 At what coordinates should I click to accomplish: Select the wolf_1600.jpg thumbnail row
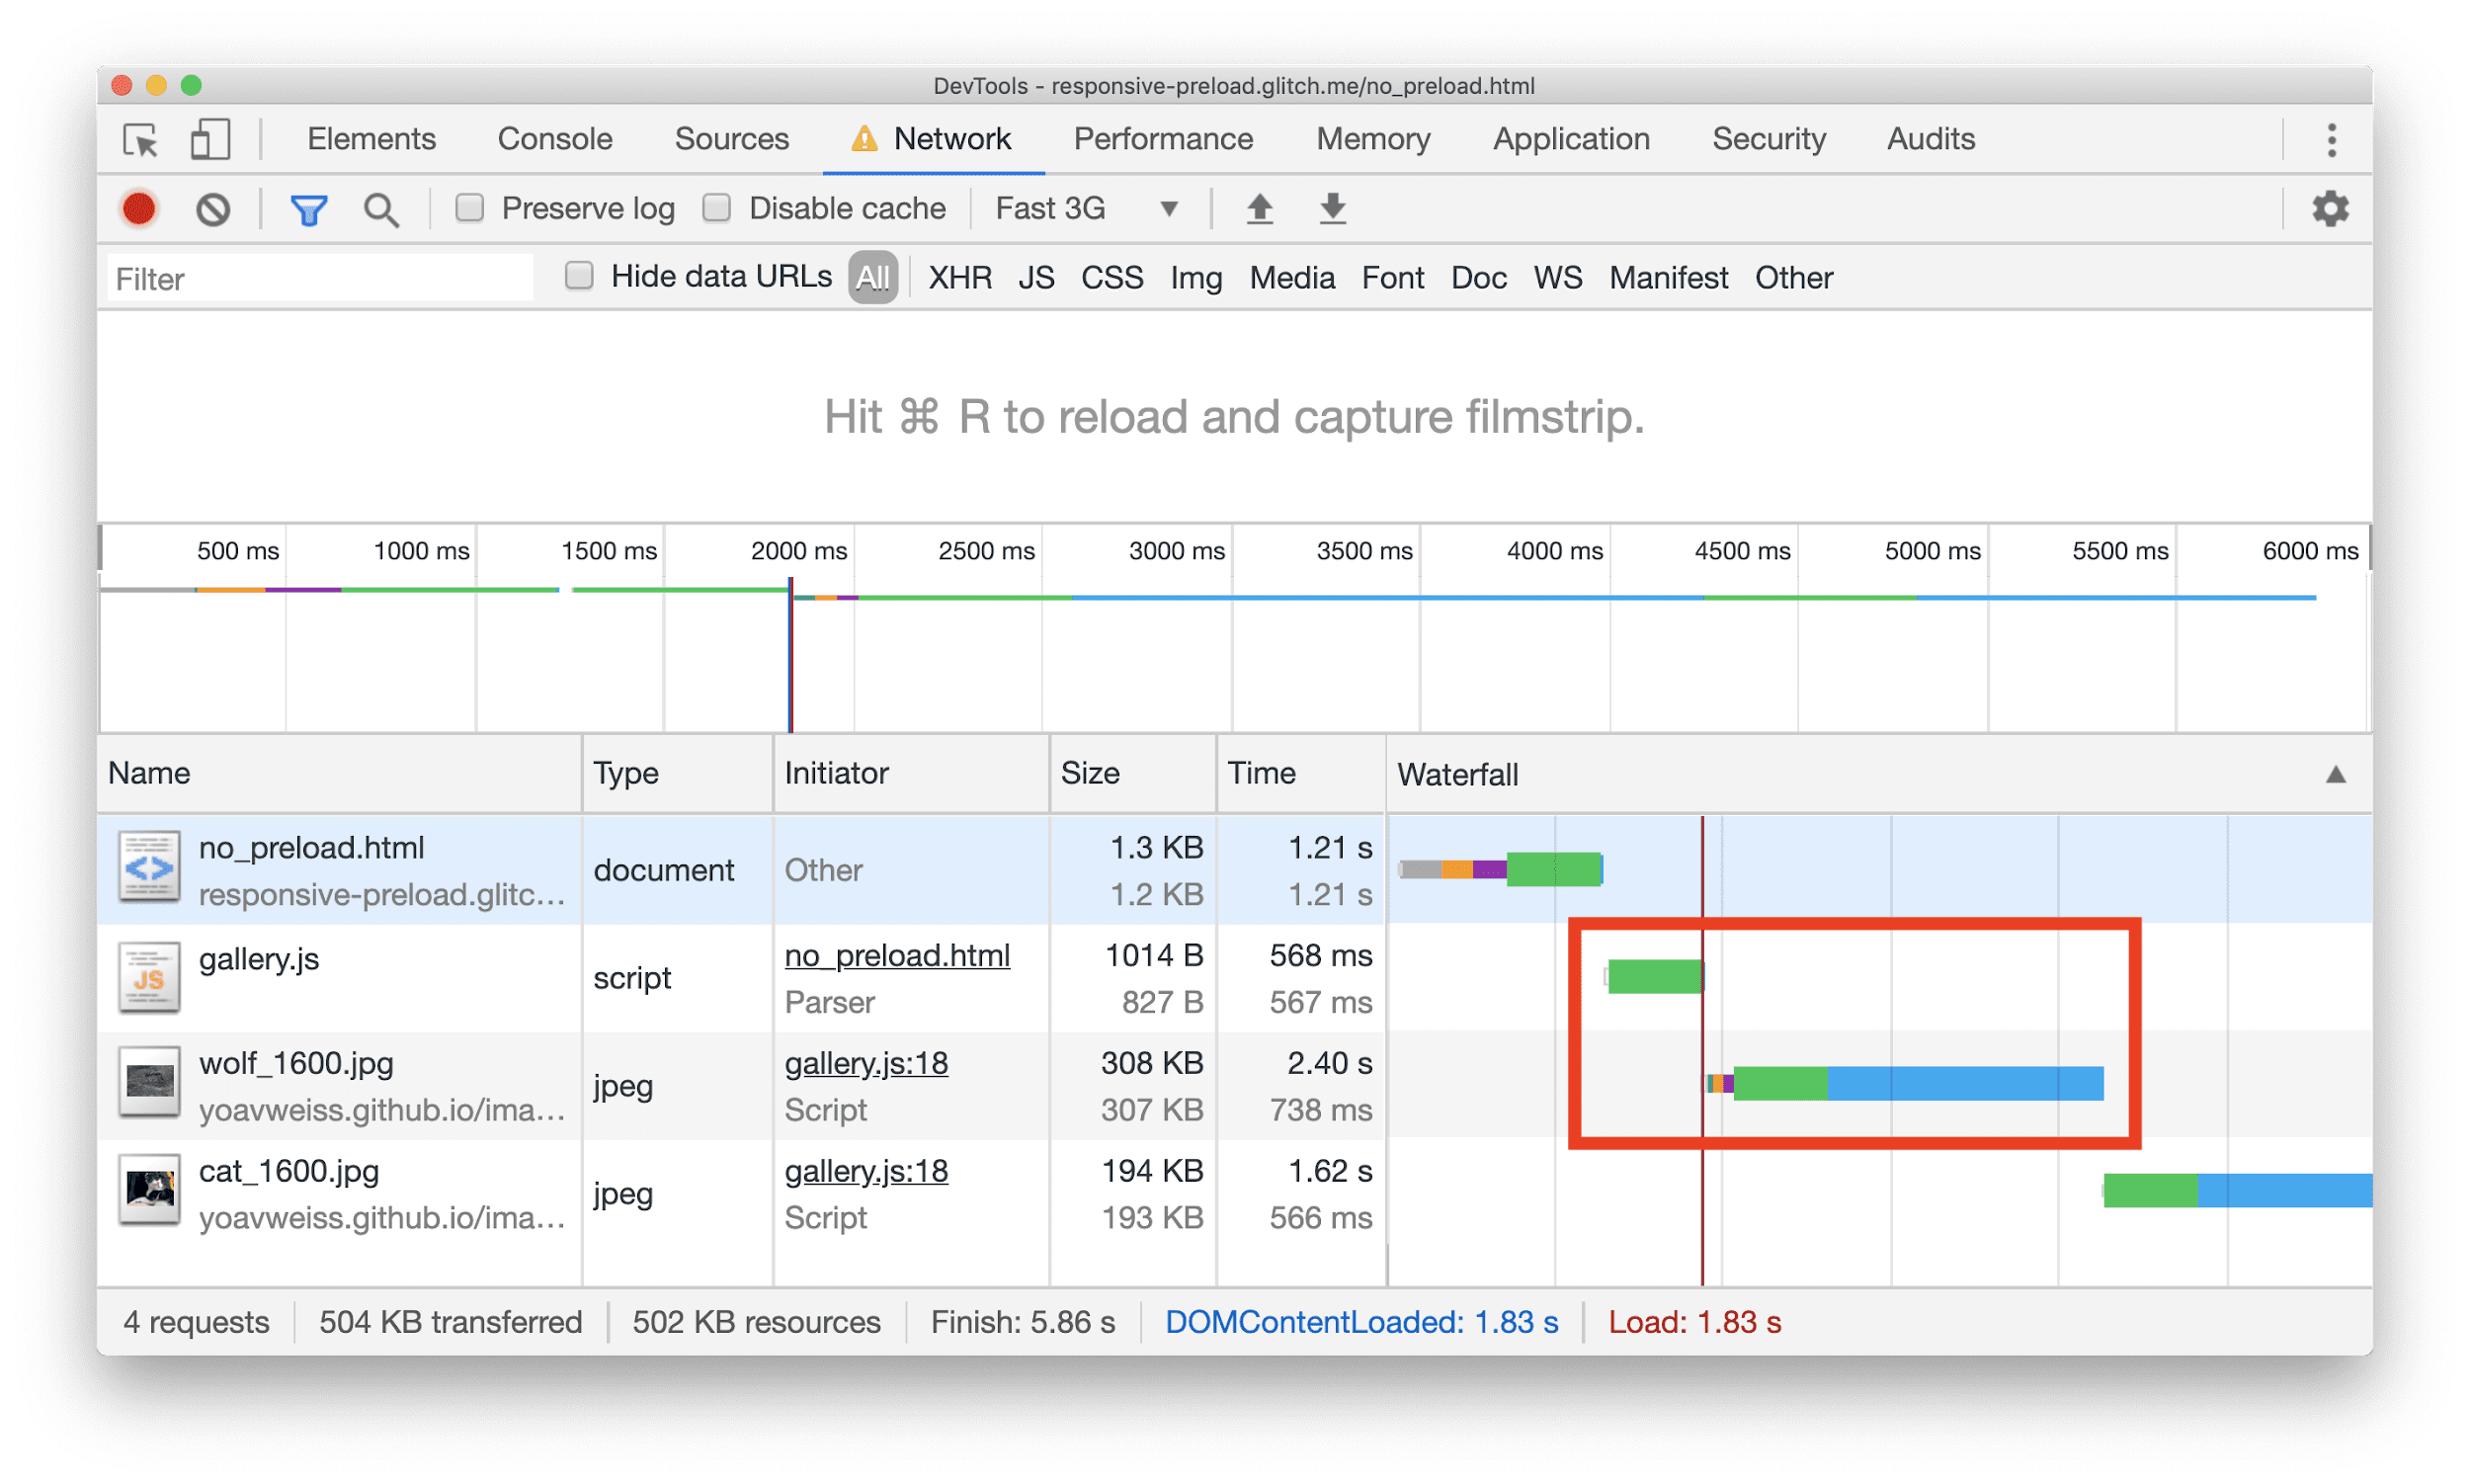[x=150, y=1084]
